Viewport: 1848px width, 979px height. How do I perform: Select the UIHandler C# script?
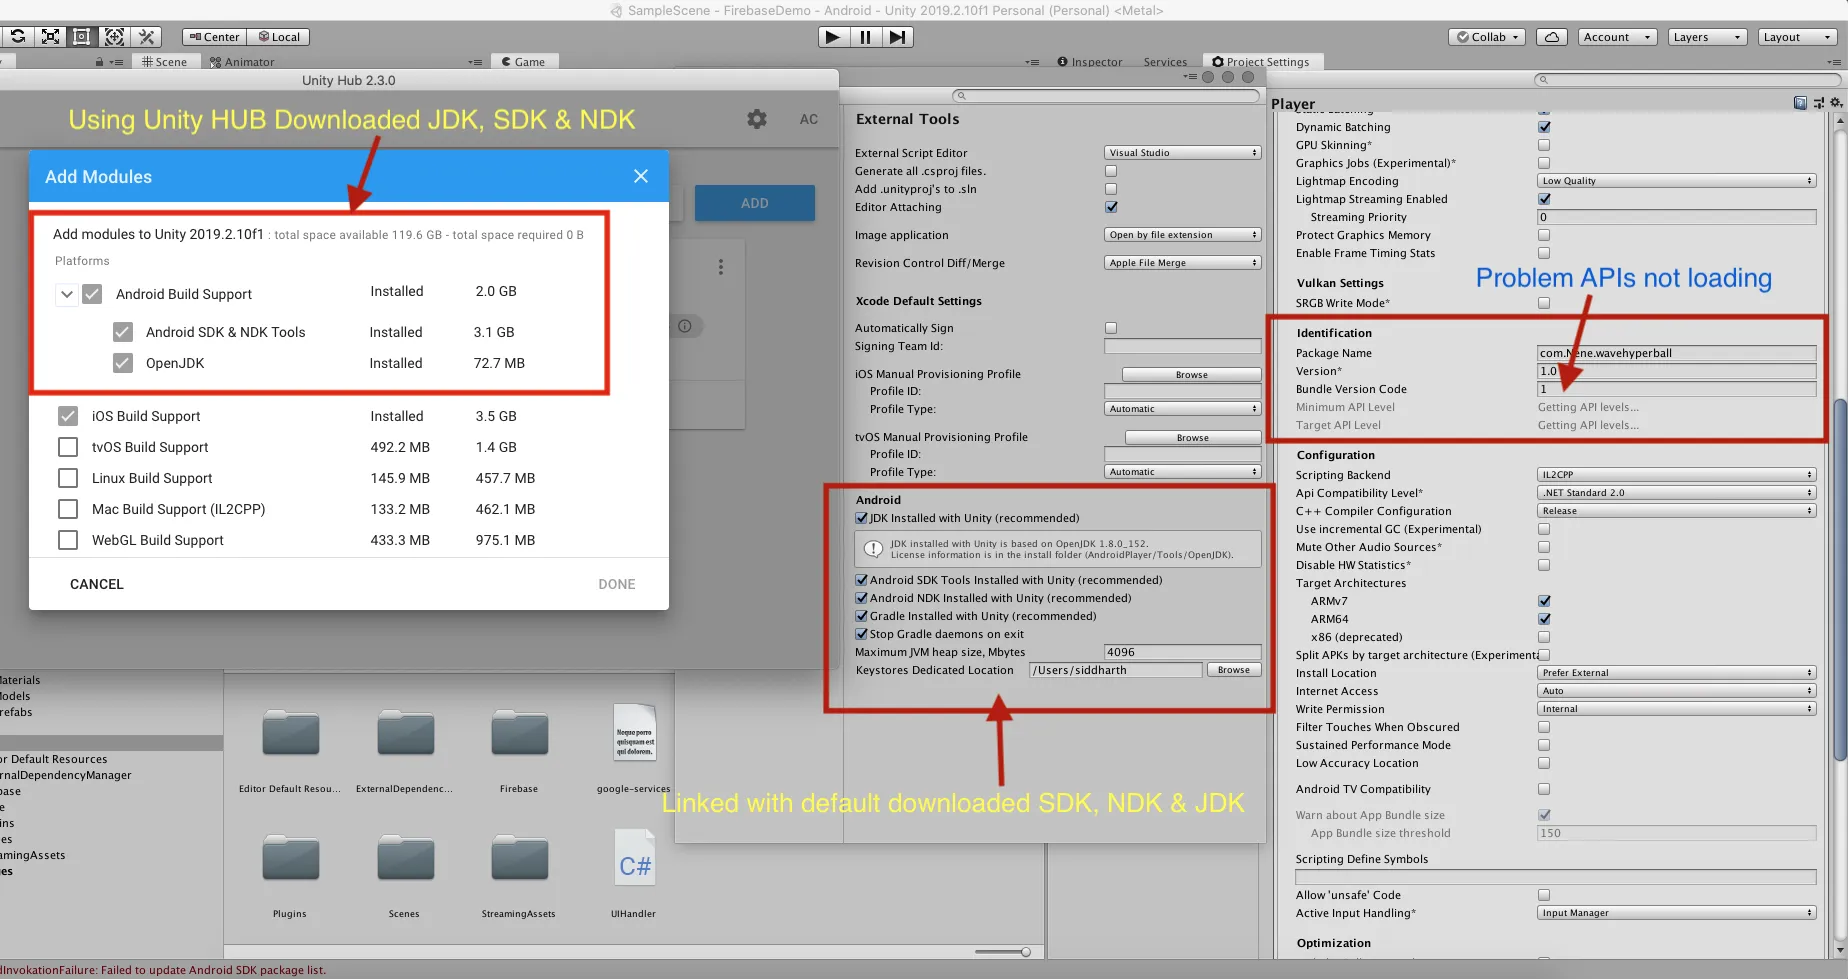(x=634, y=858)
